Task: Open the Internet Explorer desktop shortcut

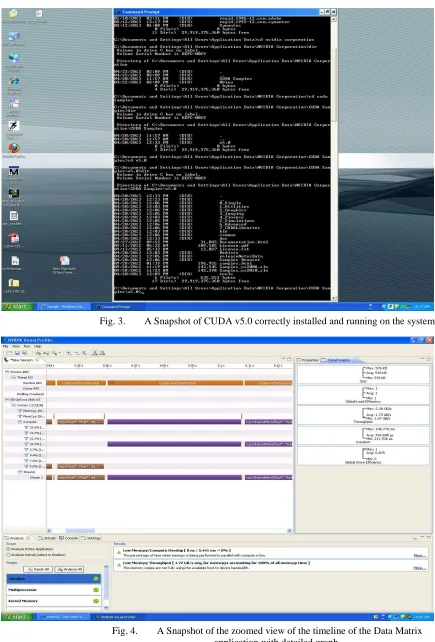Action: tap(14, 81)
